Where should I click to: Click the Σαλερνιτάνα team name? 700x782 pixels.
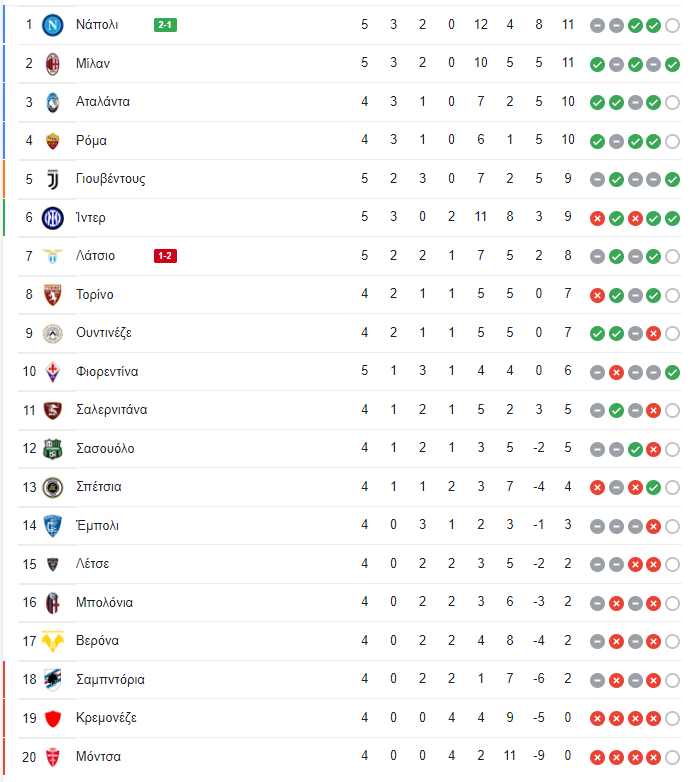(112, 410)
